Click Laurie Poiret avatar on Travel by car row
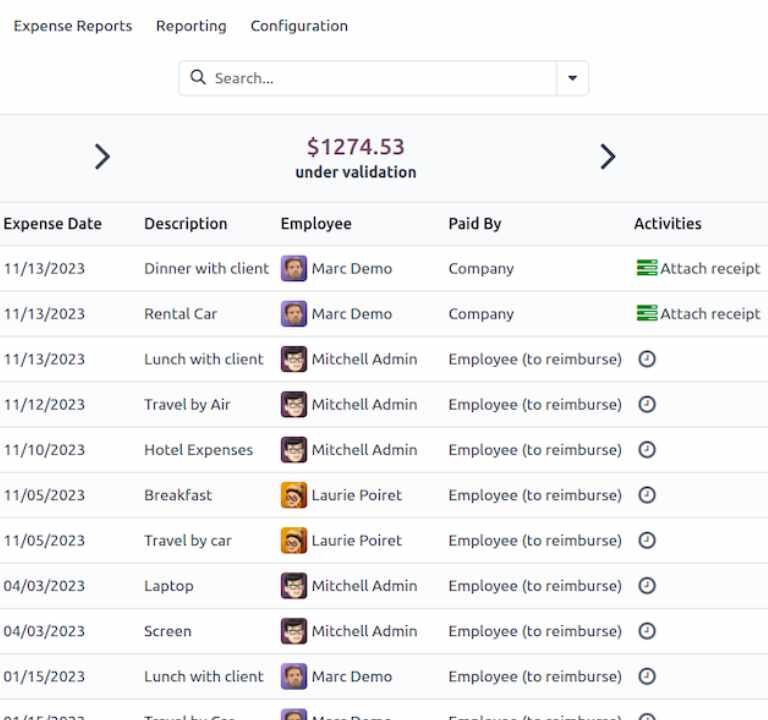The height and width of the screenshot is (720, 768). [x=293, y=540]
